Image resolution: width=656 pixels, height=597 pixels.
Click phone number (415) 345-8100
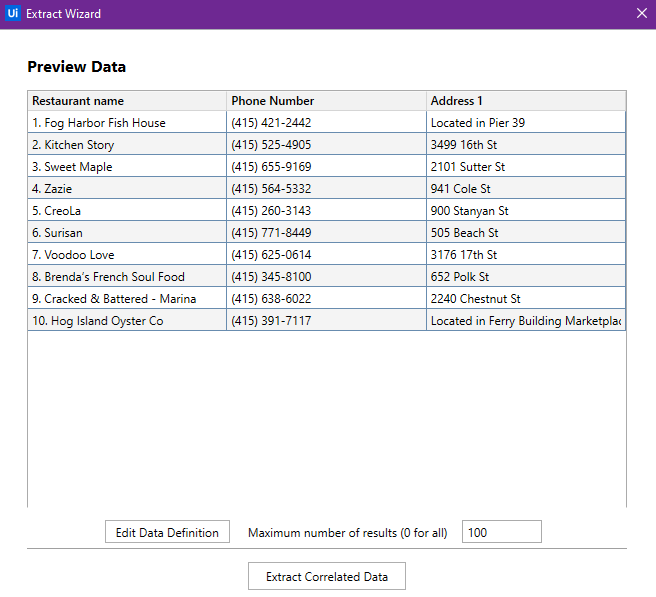coord(326,277)
